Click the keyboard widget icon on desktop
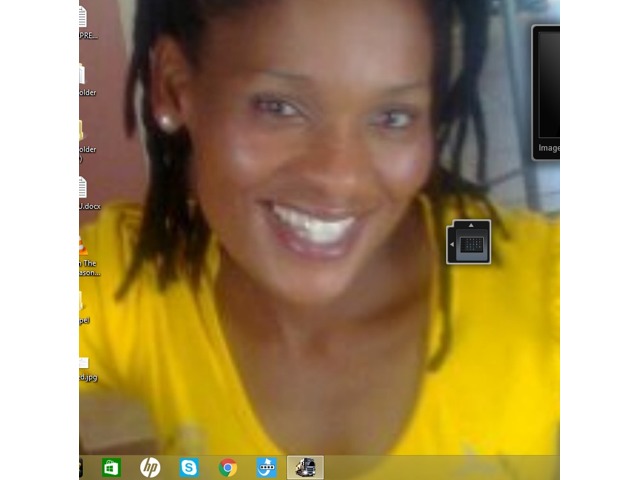Image resolution: width=640 pixels, height=480 pixels. pos(472,245)
